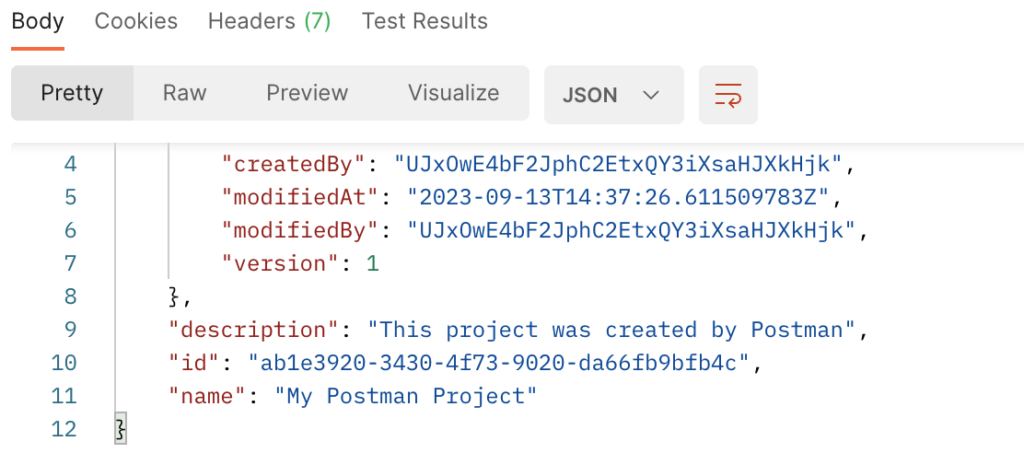The image size is (1024, 453).
Task: Click line number 12 in the gutter
Action: (x=64, y=429)
